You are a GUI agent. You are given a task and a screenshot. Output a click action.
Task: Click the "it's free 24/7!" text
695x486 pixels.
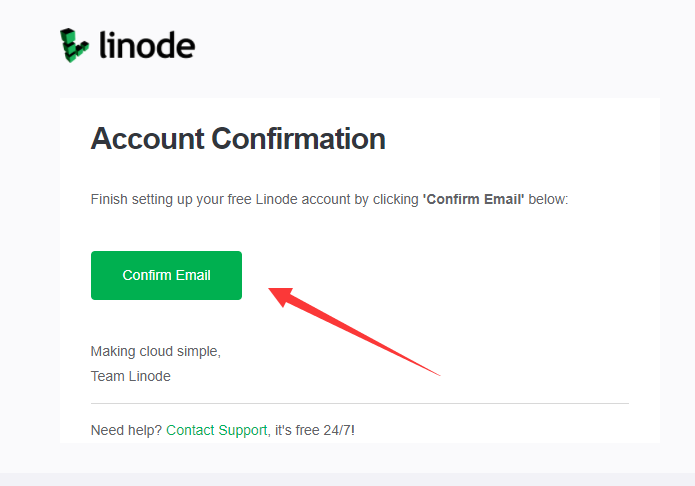[315, 430]
